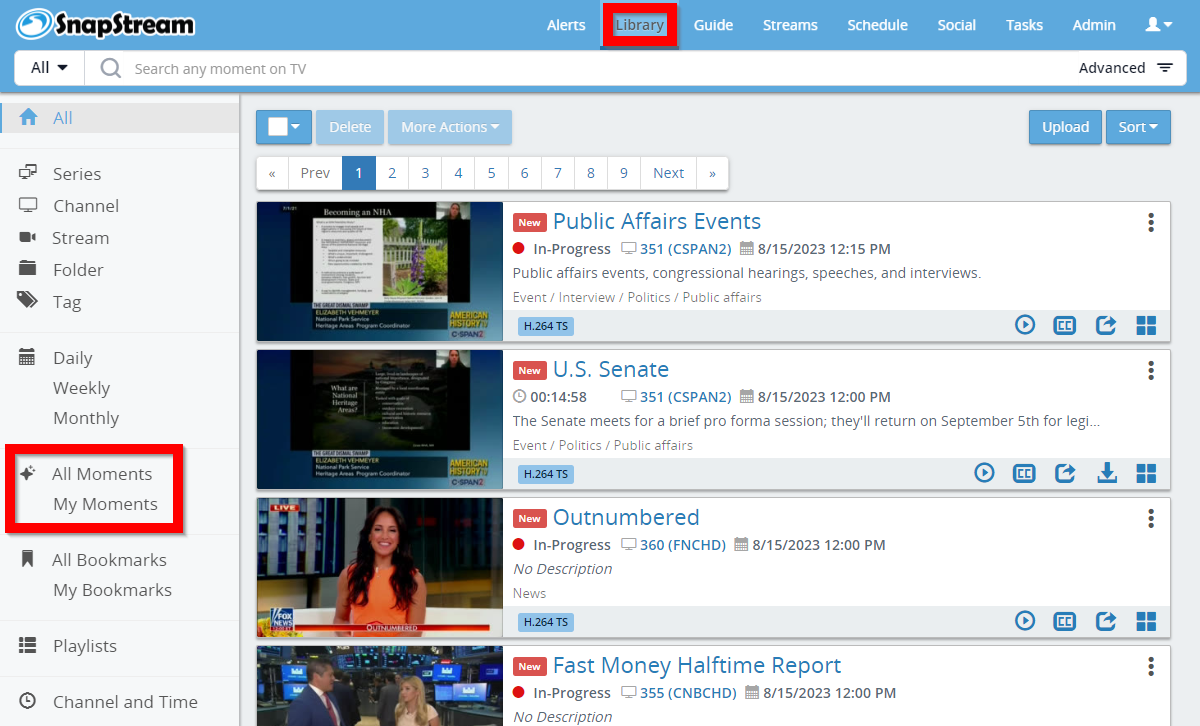Open the Social tab
This screenshot has width=1200, height=726.
[x=956, y=25]
